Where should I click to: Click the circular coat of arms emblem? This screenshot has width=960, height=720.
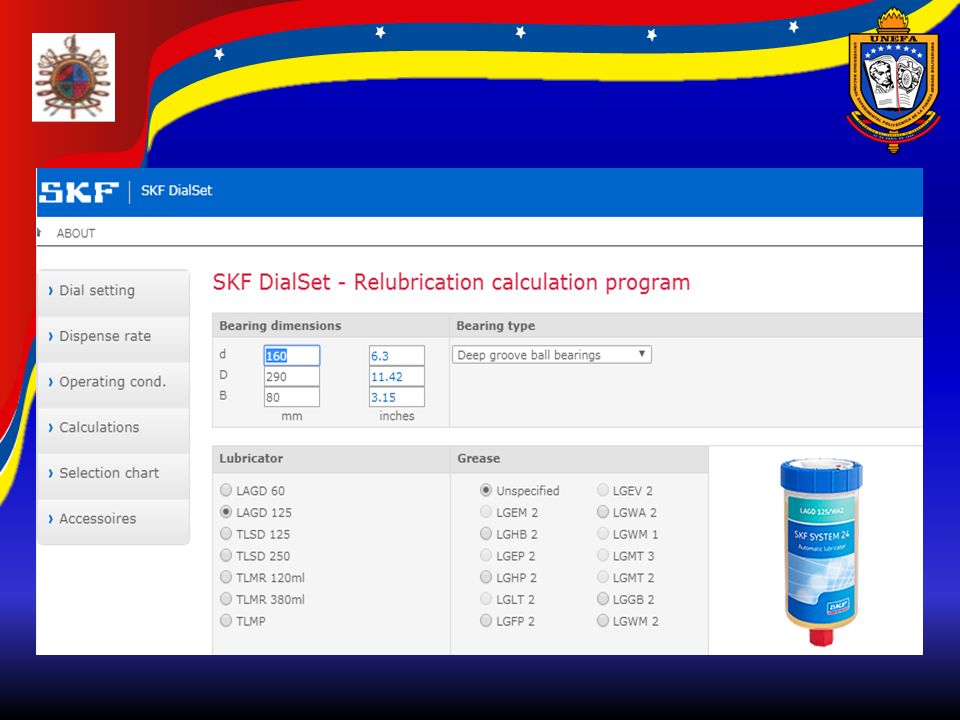(x=73, y=77)
